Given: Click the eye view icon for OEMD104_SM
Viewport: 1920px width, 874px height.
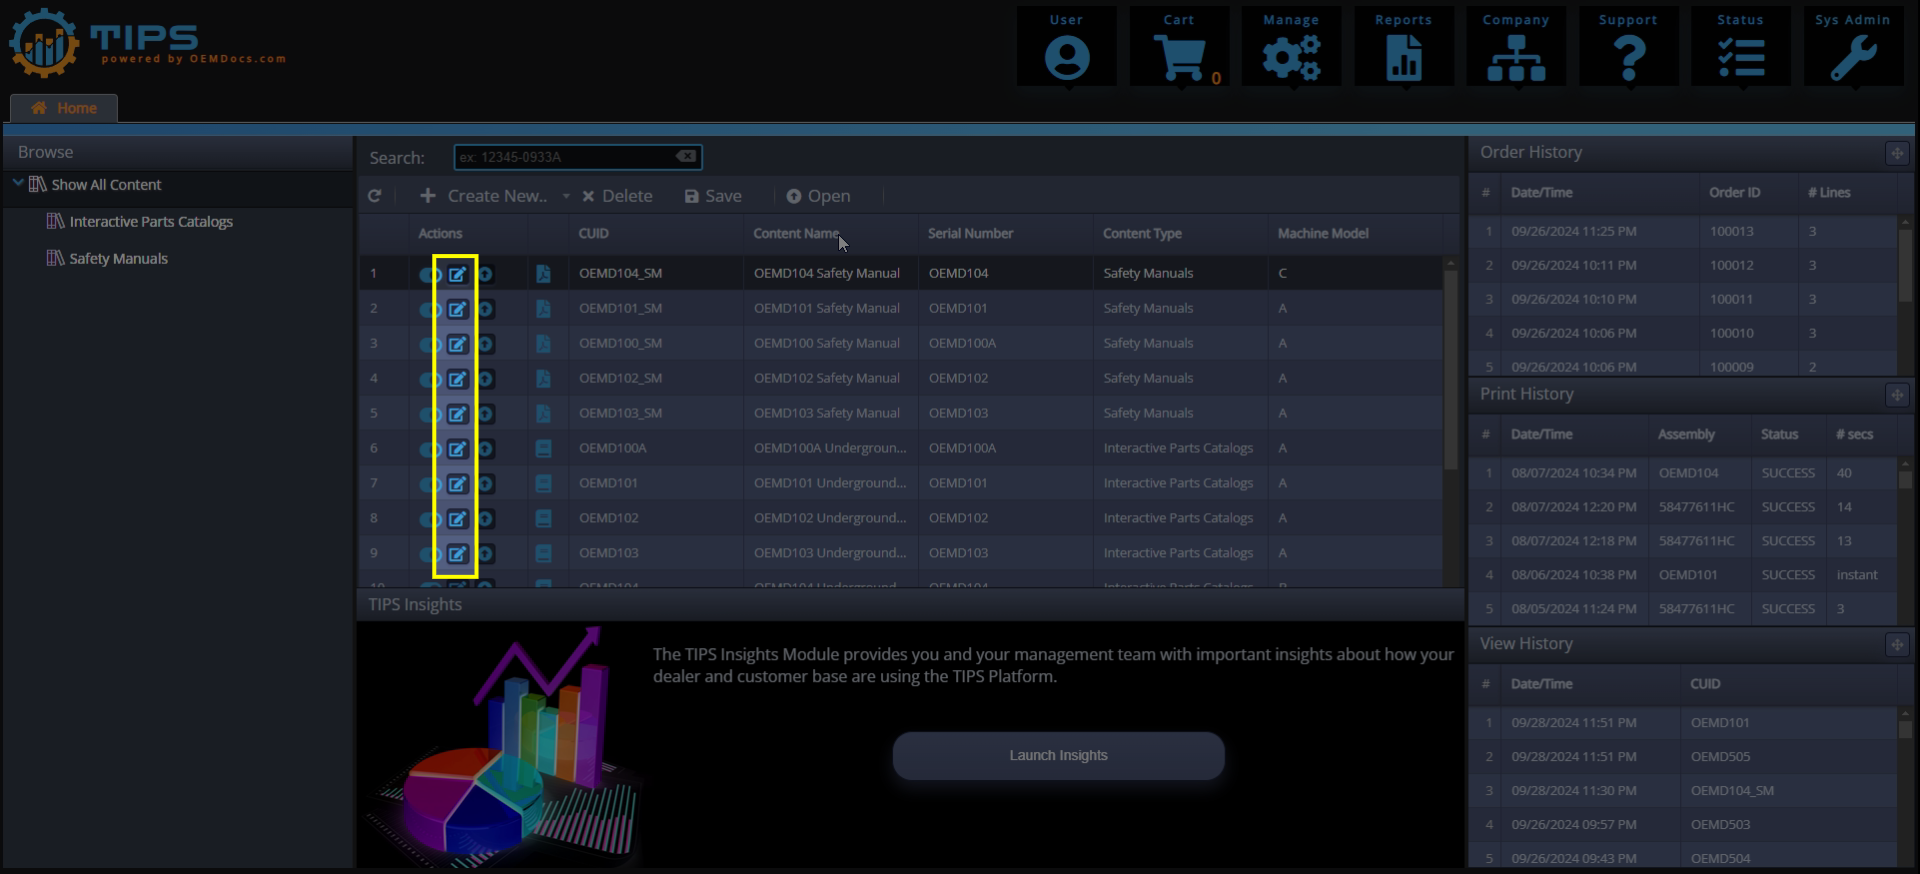Looking at the screenshot, I should (x=430, y=274).
